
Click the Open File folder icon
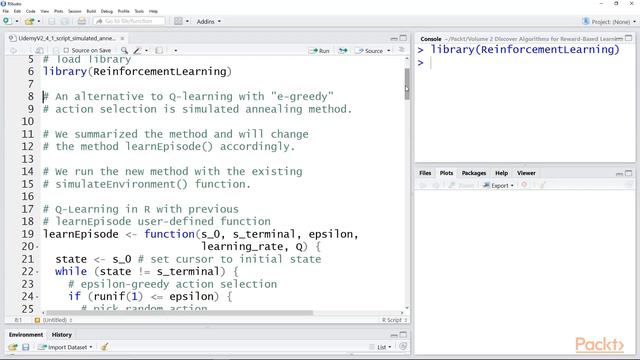(29, 21)
